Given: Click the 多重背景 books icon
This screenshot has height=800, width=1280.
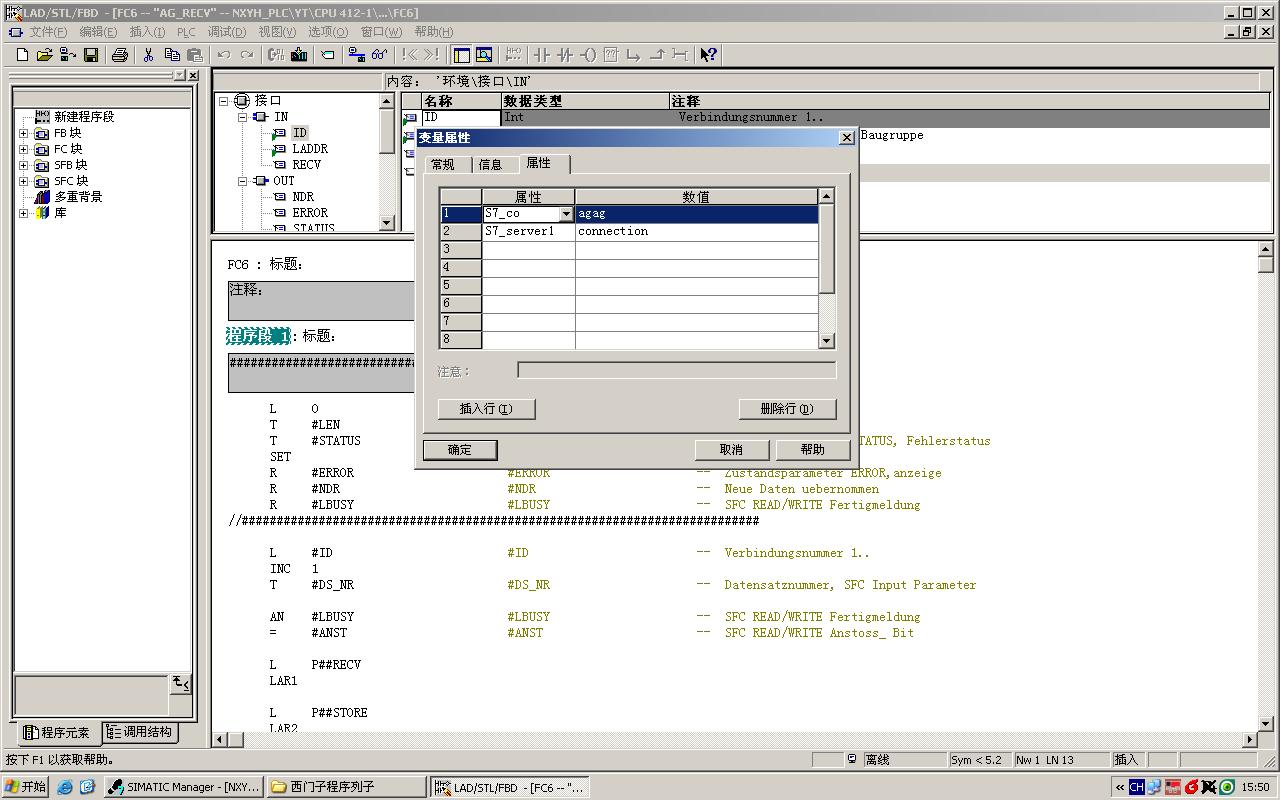Looking at the screenshot, I should (42, 197).
